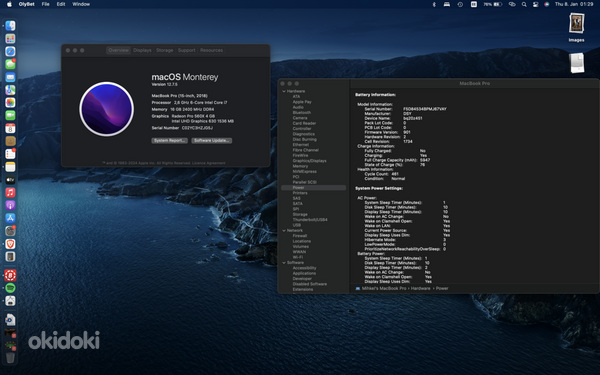Screen dimensions: 600x375
Task: Open System Preferences in the dock
Action: click(x=10, y=231)
